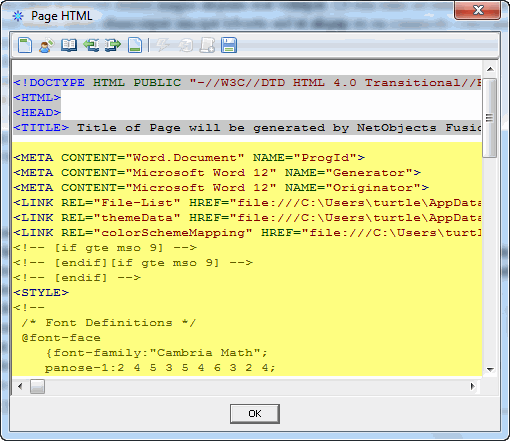Click the META line with NAME="Generator"

point(217,173)
